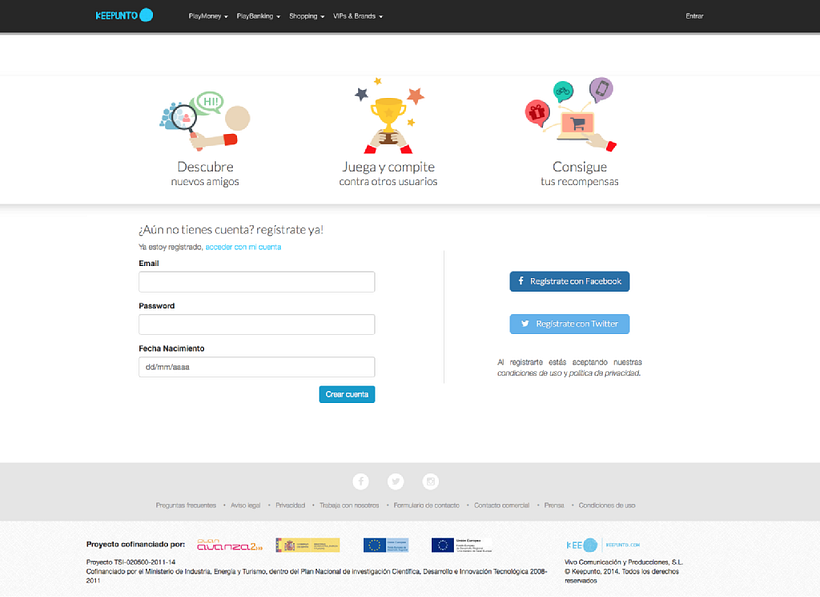Open Aviso legal footer link
The image size is (820, 597).
pyautogui.click(x=245, y=506)
